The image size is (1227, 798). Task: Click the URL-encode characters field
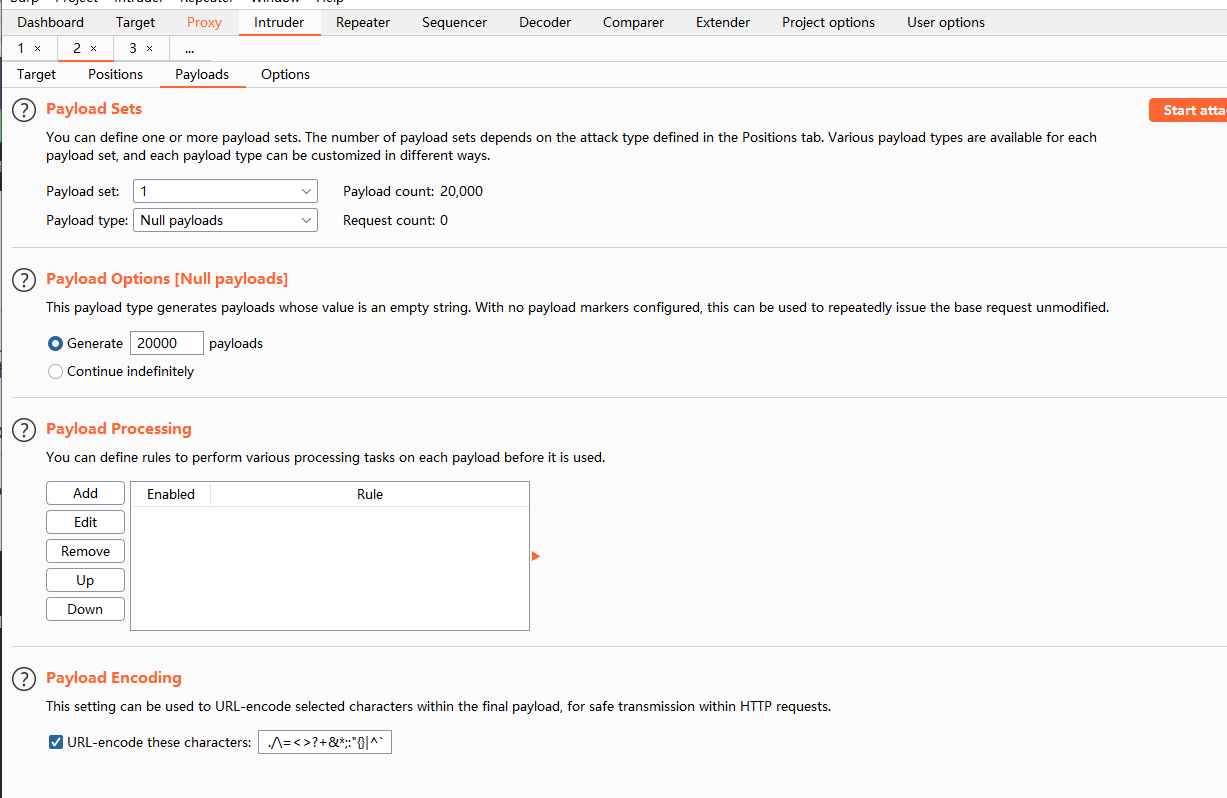tap(325, 742)
